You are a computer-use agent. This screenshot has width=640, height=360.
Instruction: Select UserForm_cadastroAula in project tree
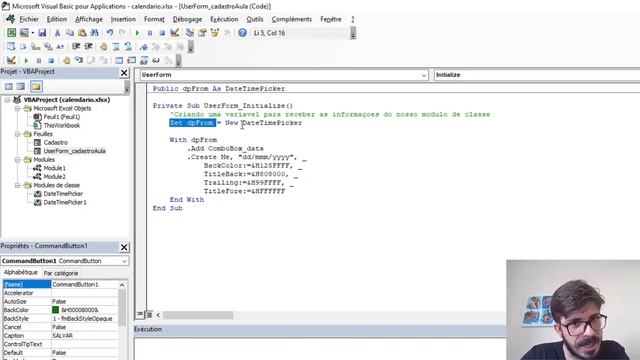[74, 151]
